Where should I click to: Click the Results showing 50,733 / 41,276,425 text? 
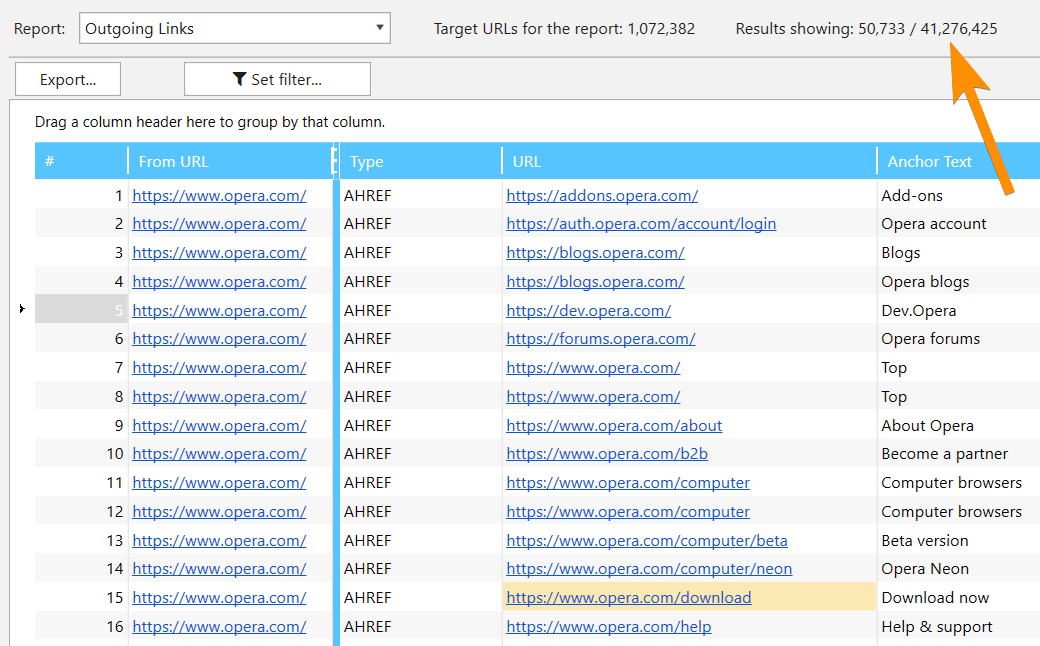click(866, 29)
